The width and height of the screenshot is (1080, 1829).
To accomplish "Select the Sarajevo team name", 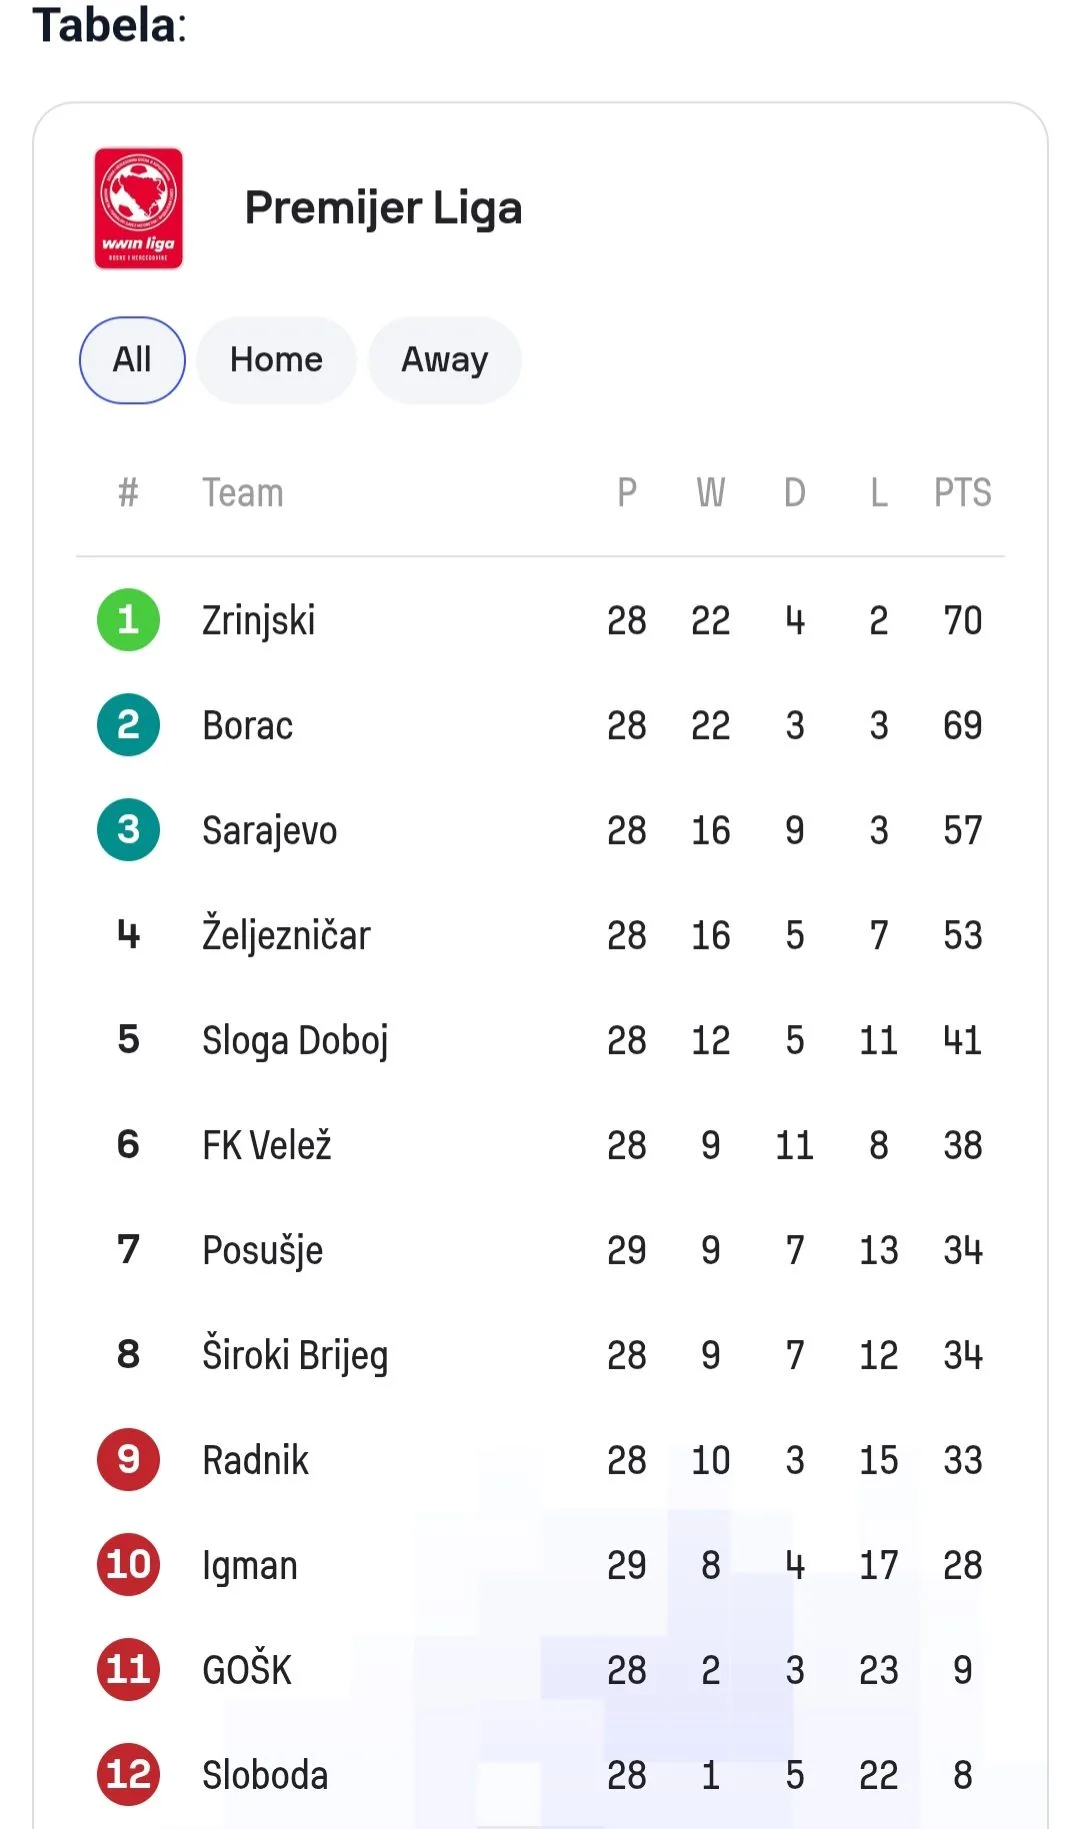I will [x=269, y=830].
